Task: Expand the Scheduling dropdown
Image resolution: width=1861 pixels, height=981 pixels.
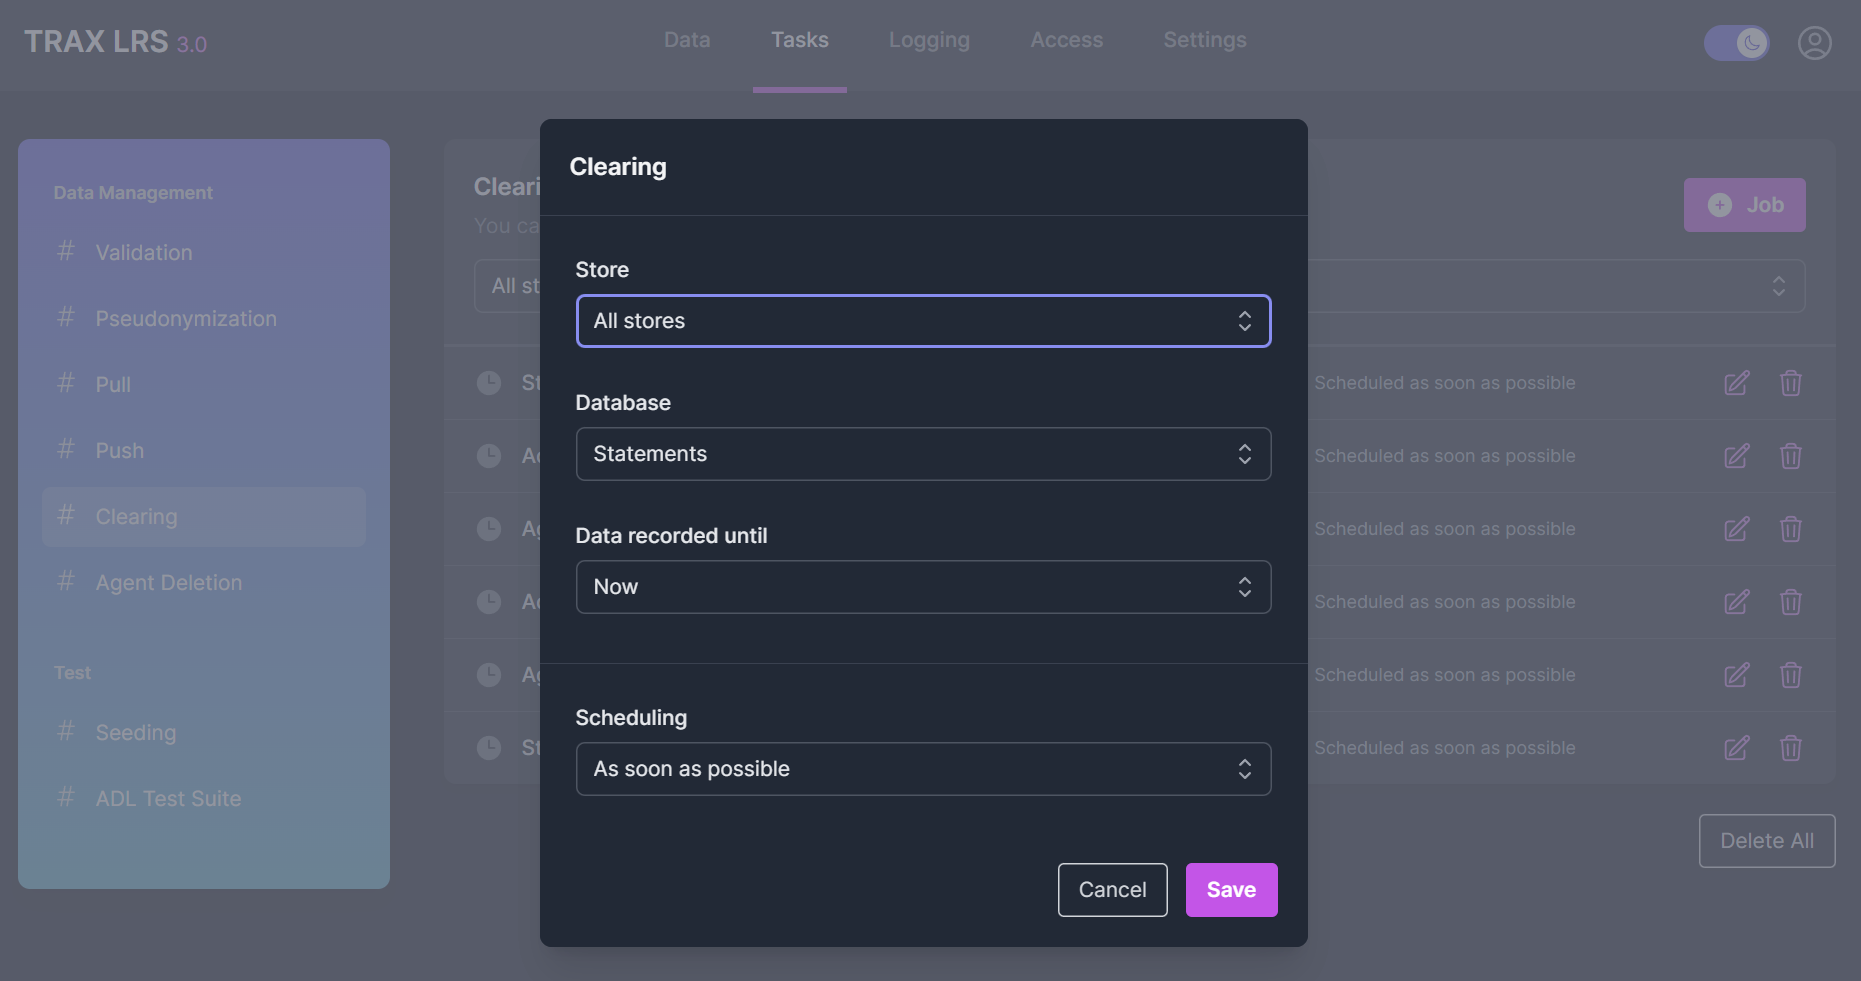Action: (922, 769)
